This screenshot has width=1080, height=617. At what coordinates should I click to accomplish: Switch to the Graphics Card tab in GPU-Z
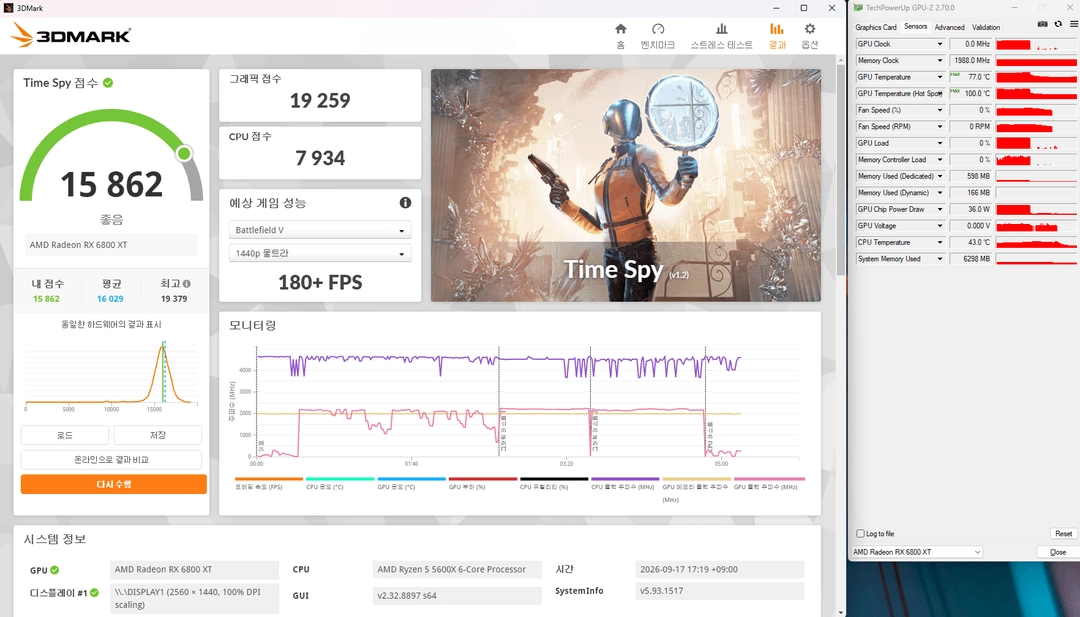[875, 28]
